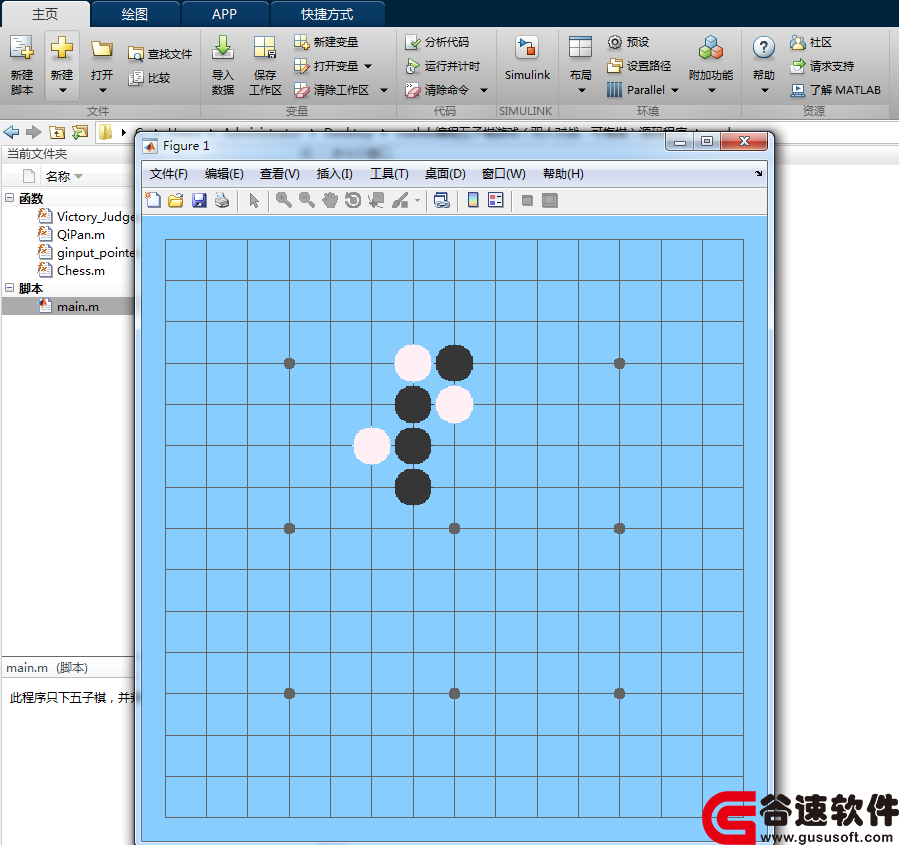Viewport: 899px width, 845px height.
Task: Click New Variable (新建变量)
Action: (326, 42)
